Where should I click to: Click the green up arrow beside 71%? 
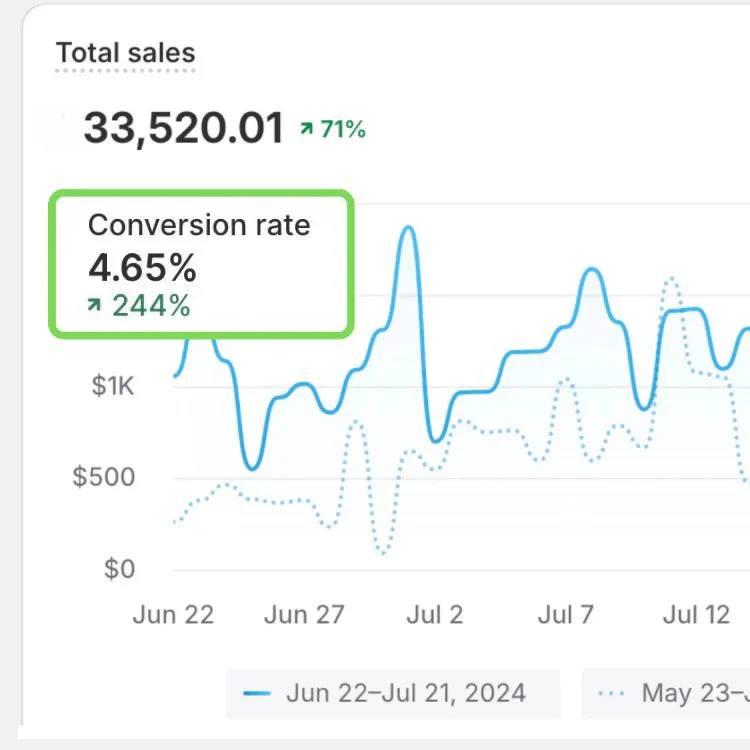tap(307, 128)
